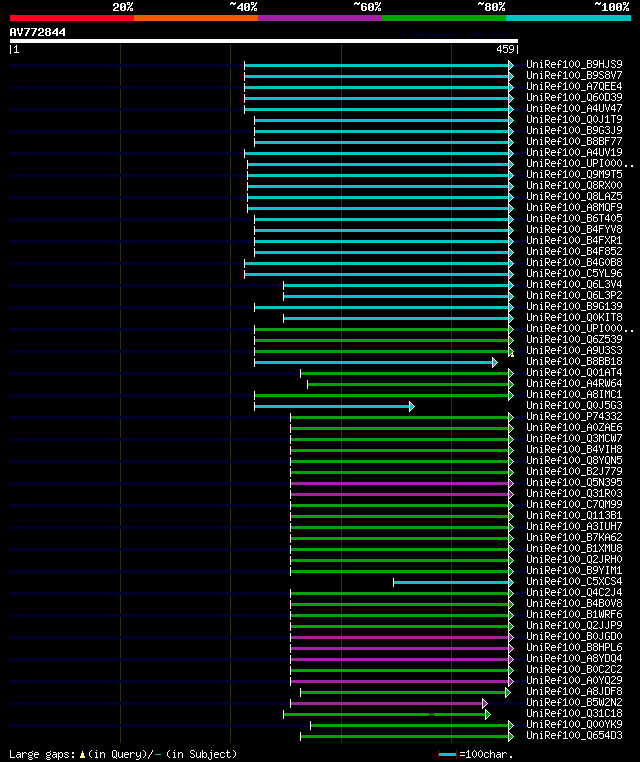Select hit label UniRef100_B4VIH8
Image resolution: width=640 pixels, height=762 pixels.
click(x=574, y=450)
